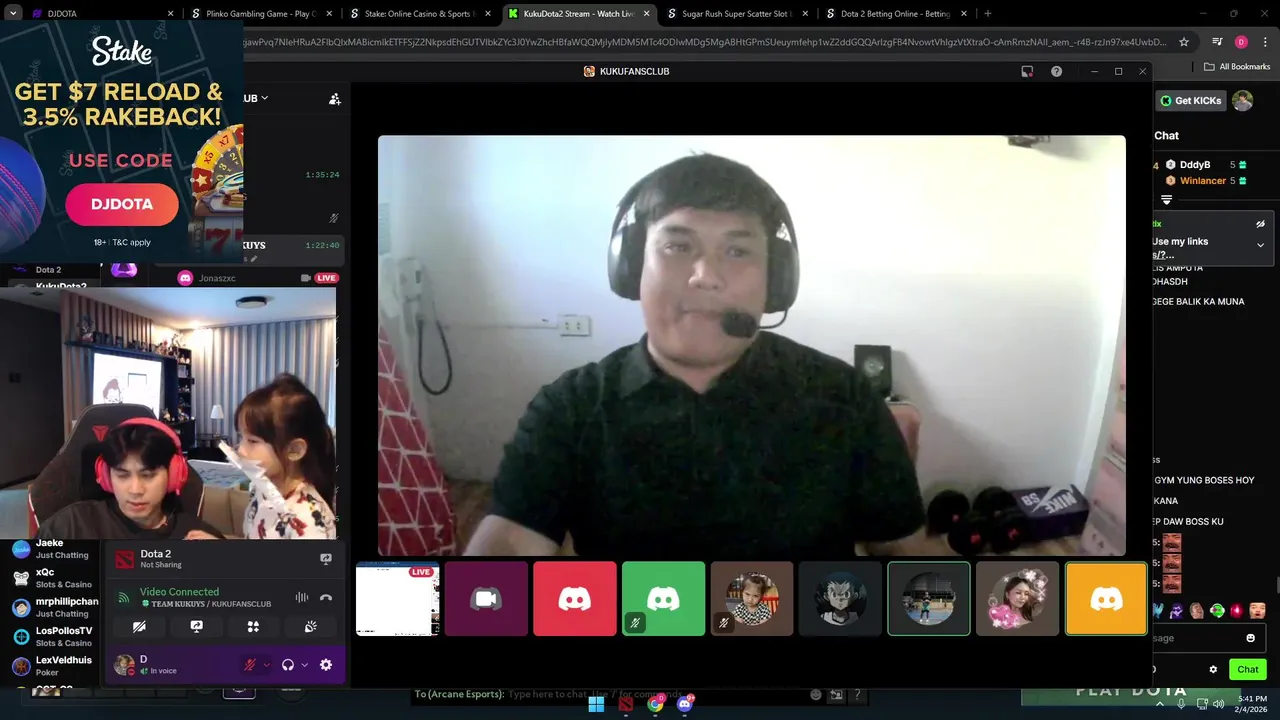Open system volume tray icon

click(x=1218, y=704)
